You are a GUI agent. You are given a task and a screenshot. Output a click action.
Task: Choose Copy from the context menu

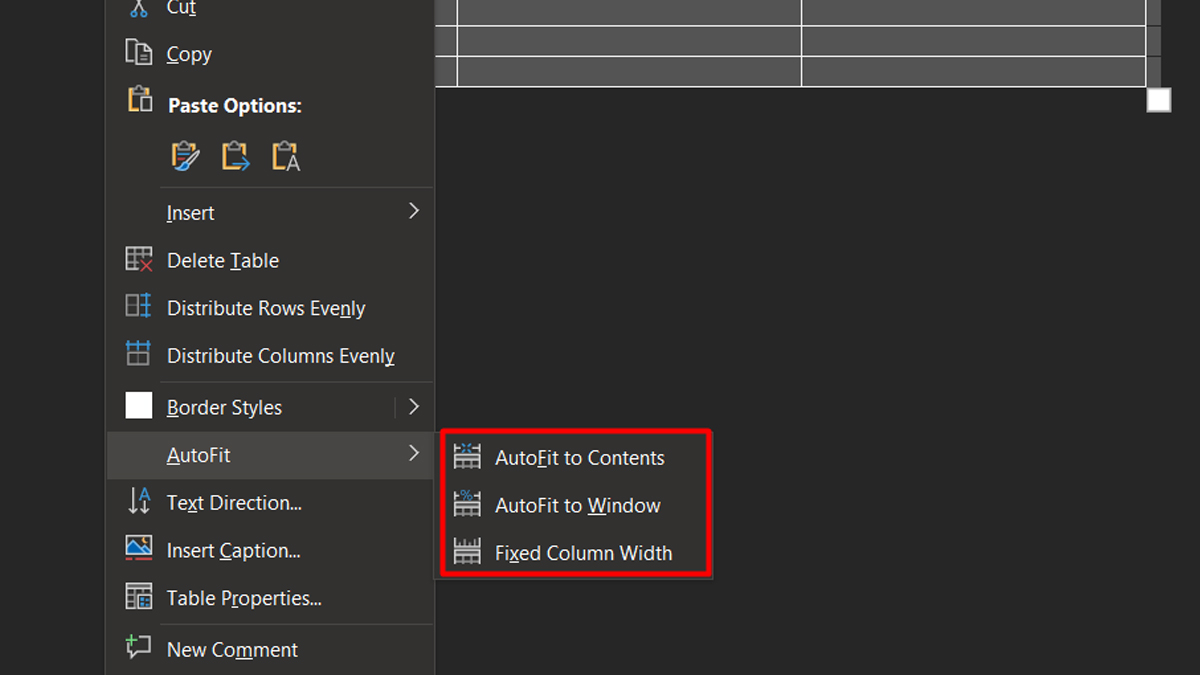tap(189, 55)
